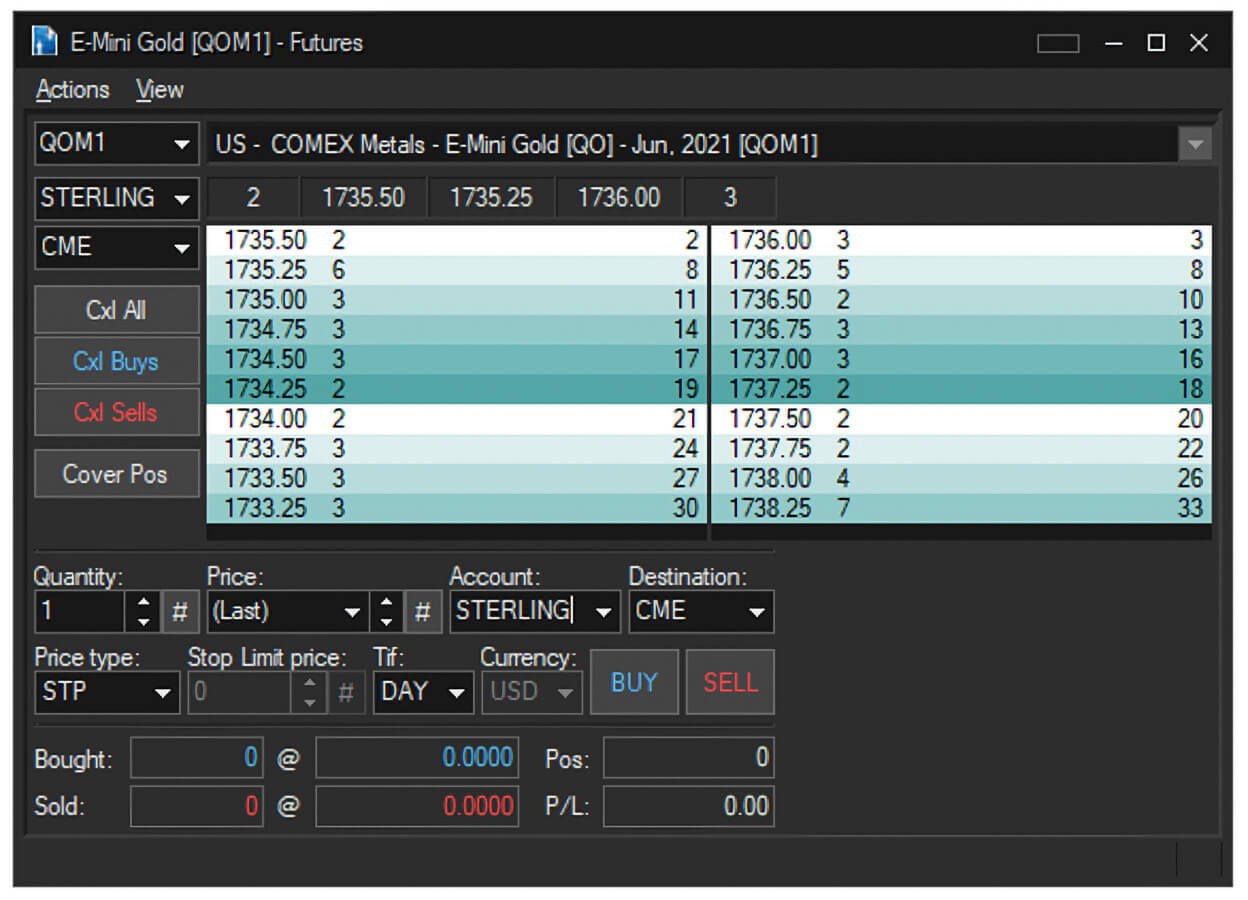Viewport: 1248px width, 900px height.
Task: Expand the contract description dropdown arrow
Action: [1195, 145]
